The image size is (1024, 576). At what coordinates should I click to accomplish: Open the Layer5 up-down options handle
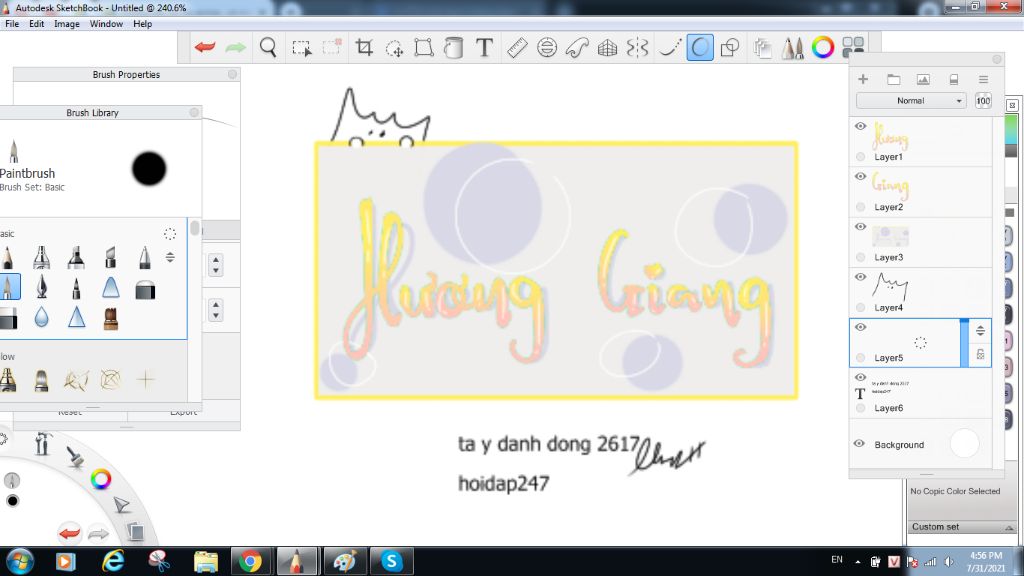(x=980, y=330)
